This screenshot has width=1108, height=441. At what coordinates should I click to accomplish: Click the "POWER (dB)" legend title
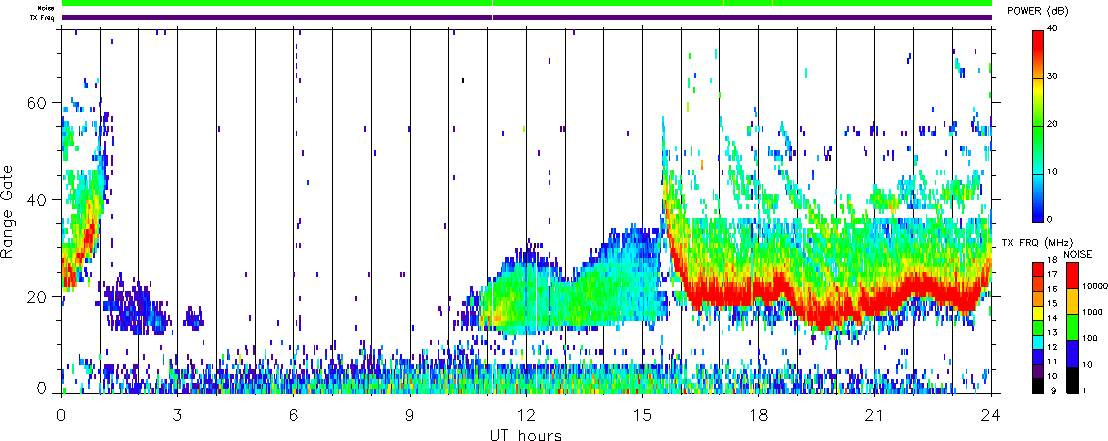(1039, 11)
